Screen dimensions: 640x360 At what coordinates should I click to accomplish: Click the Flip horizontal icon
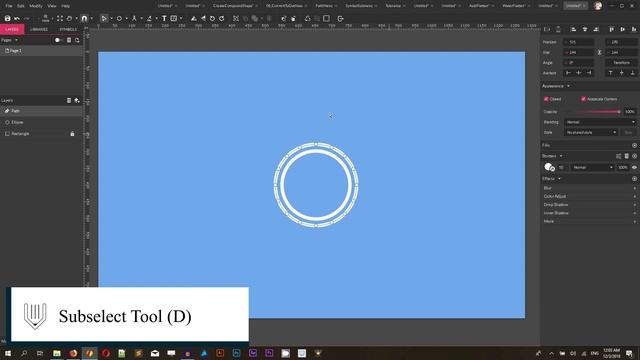[203, 18]
